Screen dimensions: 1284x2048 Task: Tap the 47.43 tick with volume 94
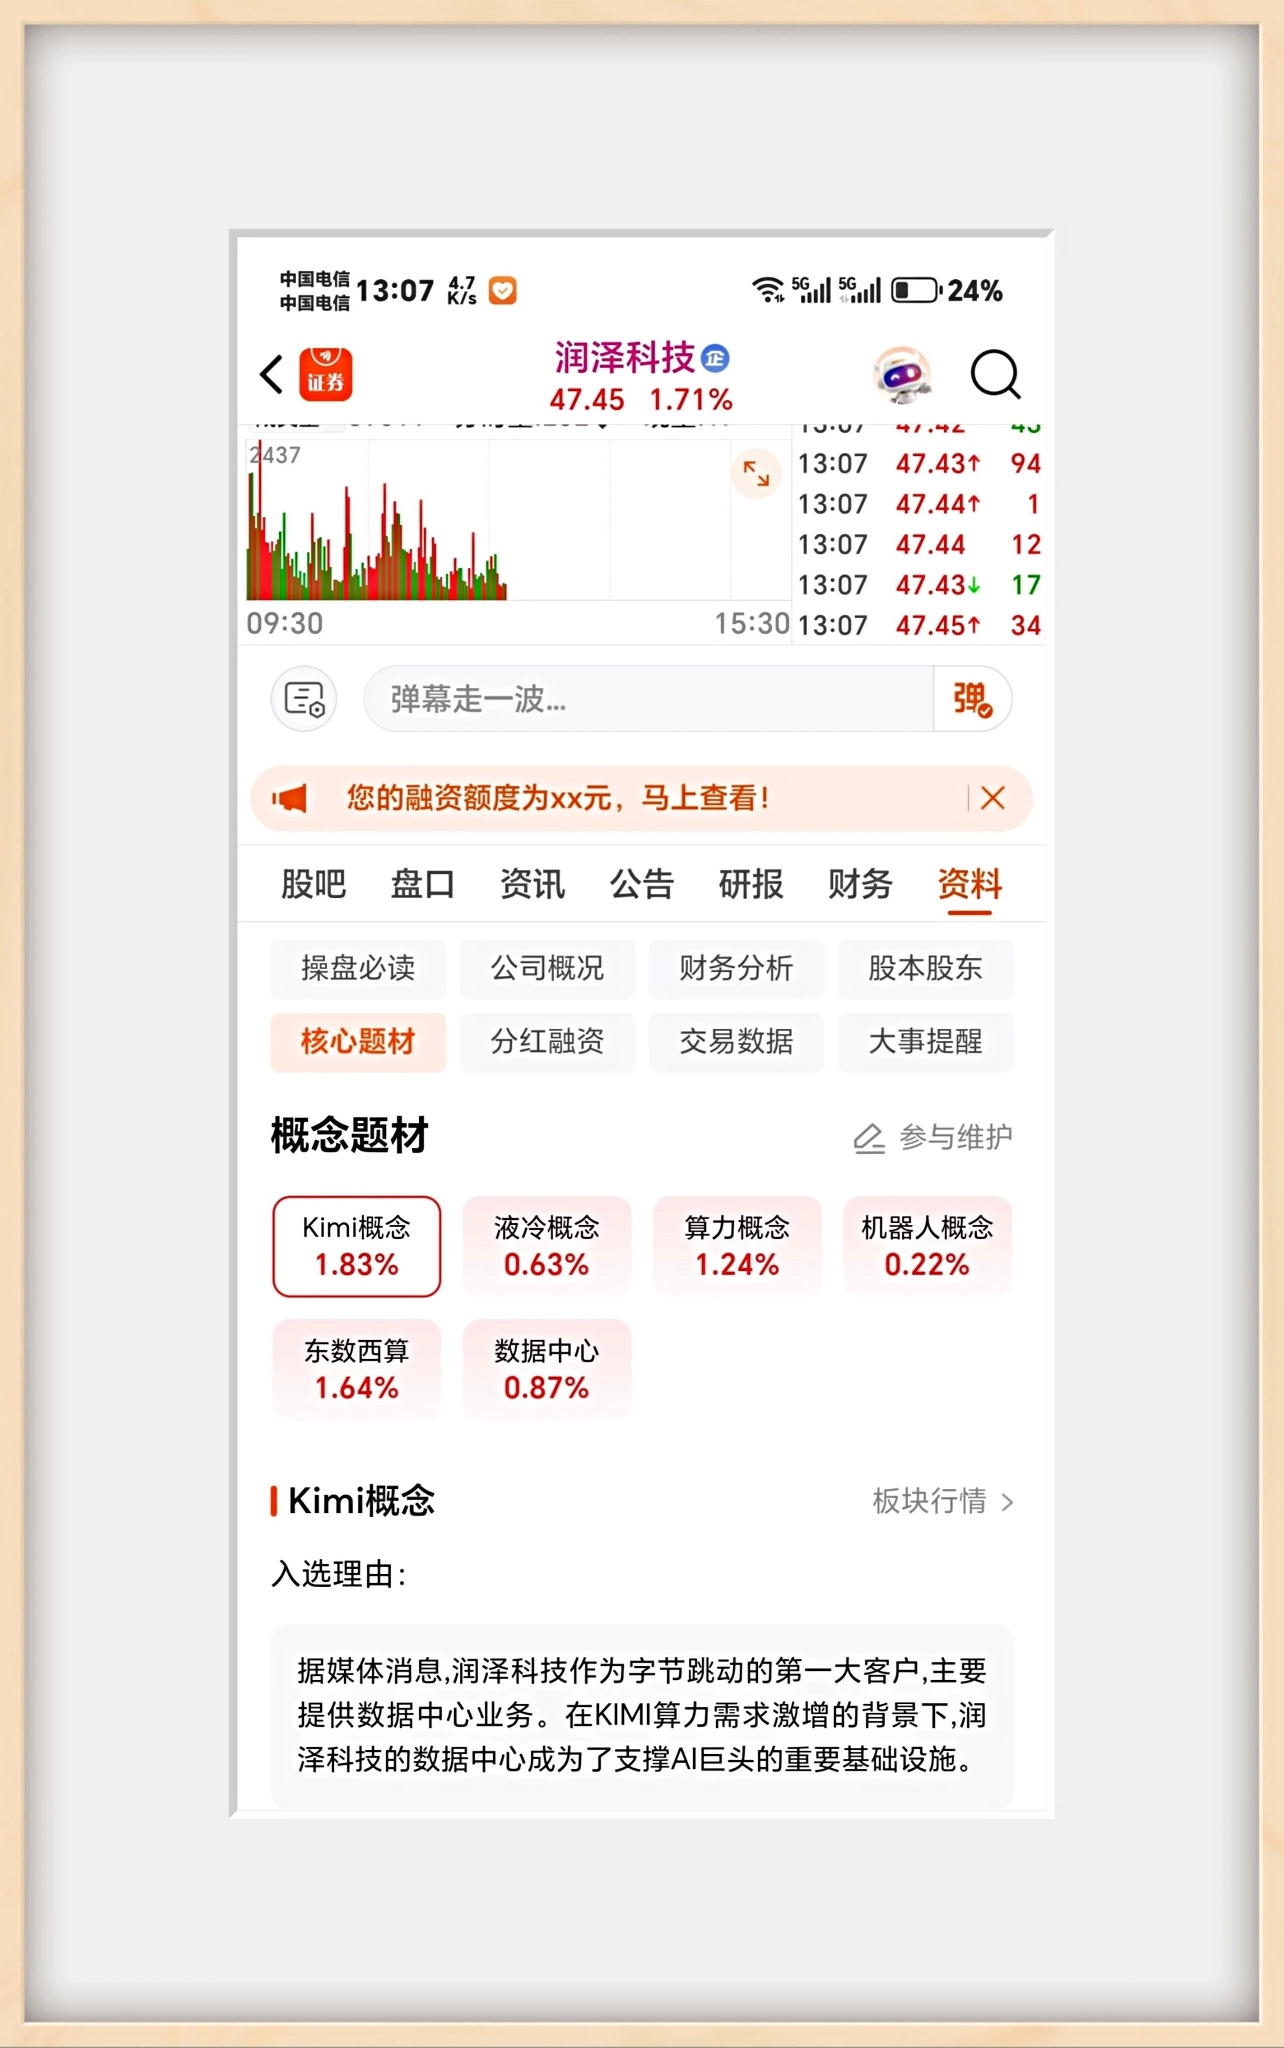(919, 464)
